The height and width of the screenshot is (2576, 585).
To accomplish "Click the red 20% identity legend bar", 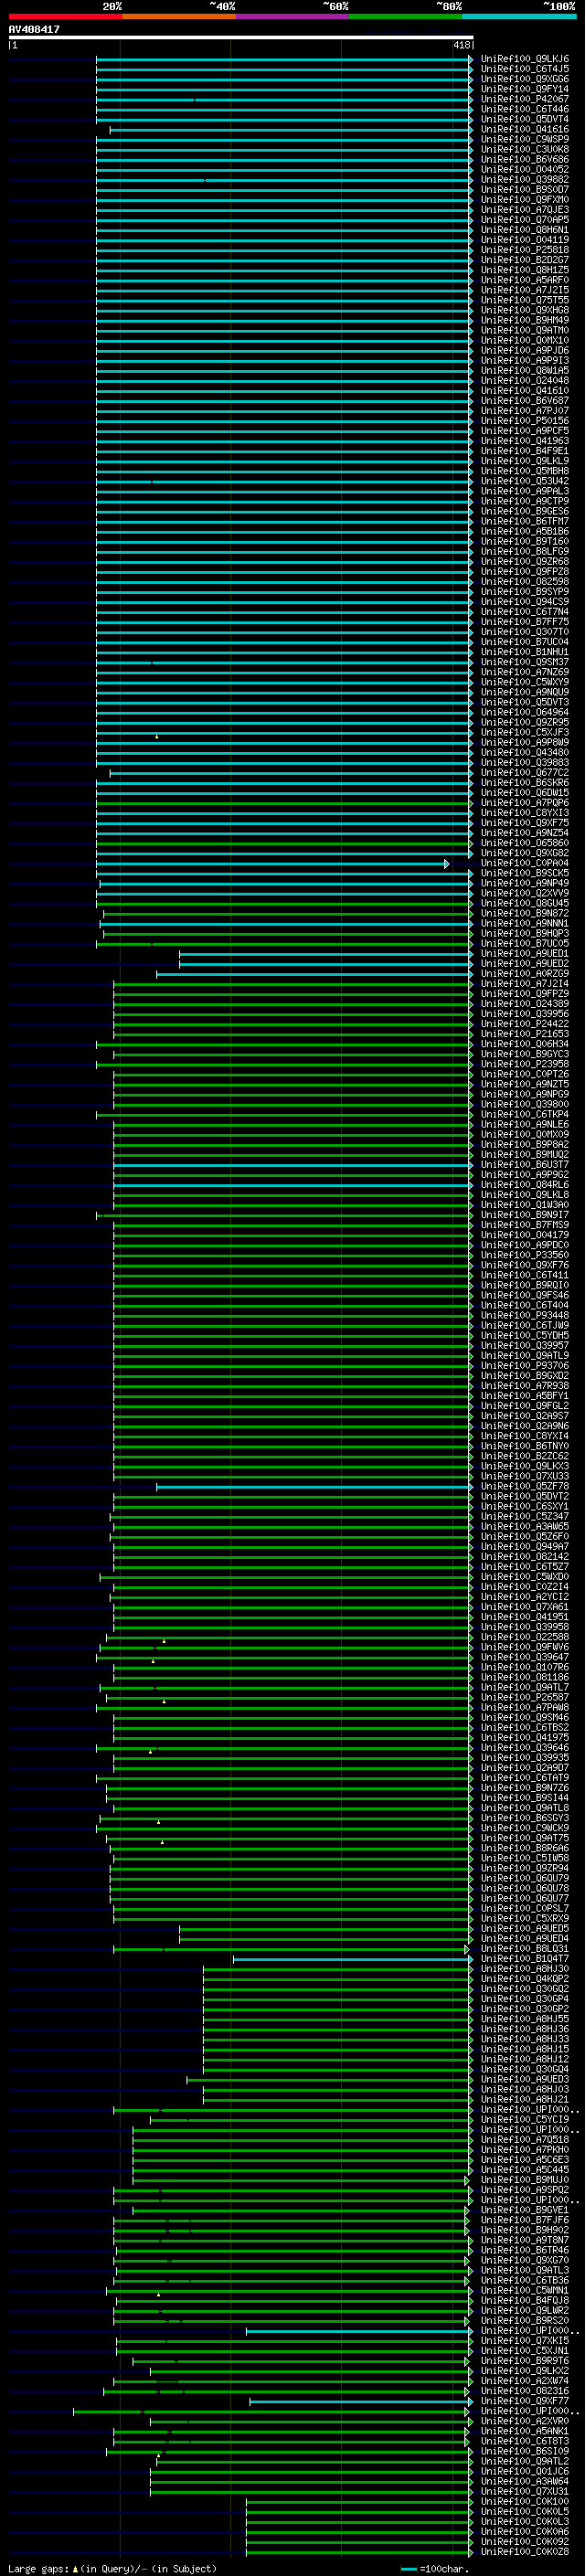I will [65, 16].
